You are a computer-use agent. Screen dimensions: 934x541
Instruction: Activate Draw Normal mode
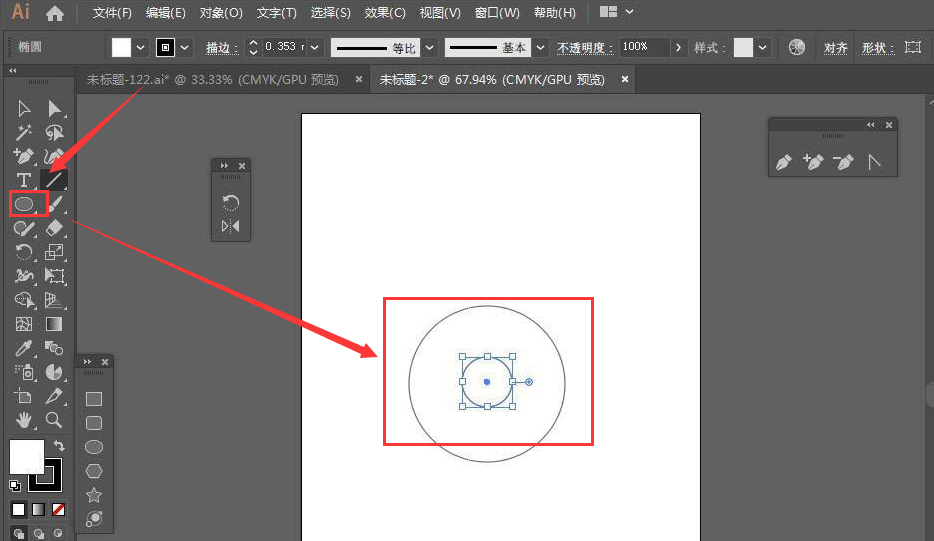19,533
